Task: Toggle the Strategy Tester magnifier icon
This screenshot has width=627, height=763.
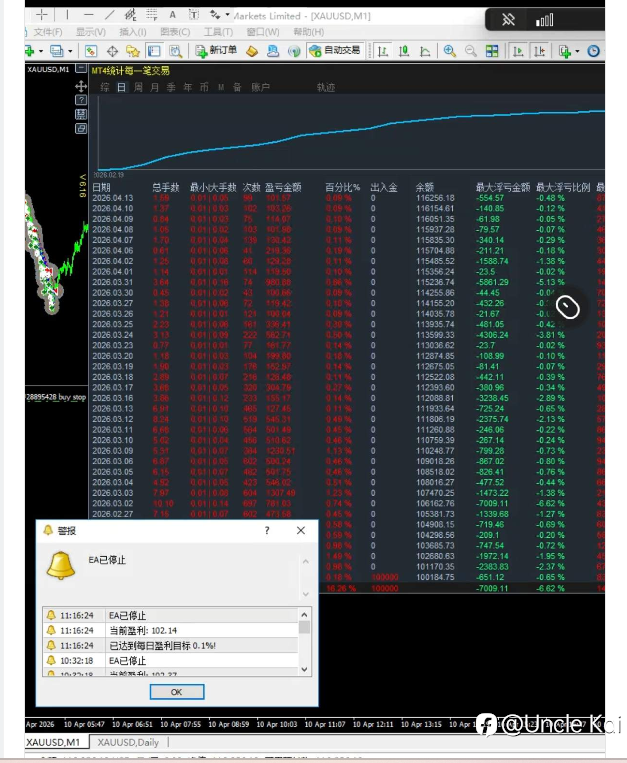Action: click(x=175, y=51)
